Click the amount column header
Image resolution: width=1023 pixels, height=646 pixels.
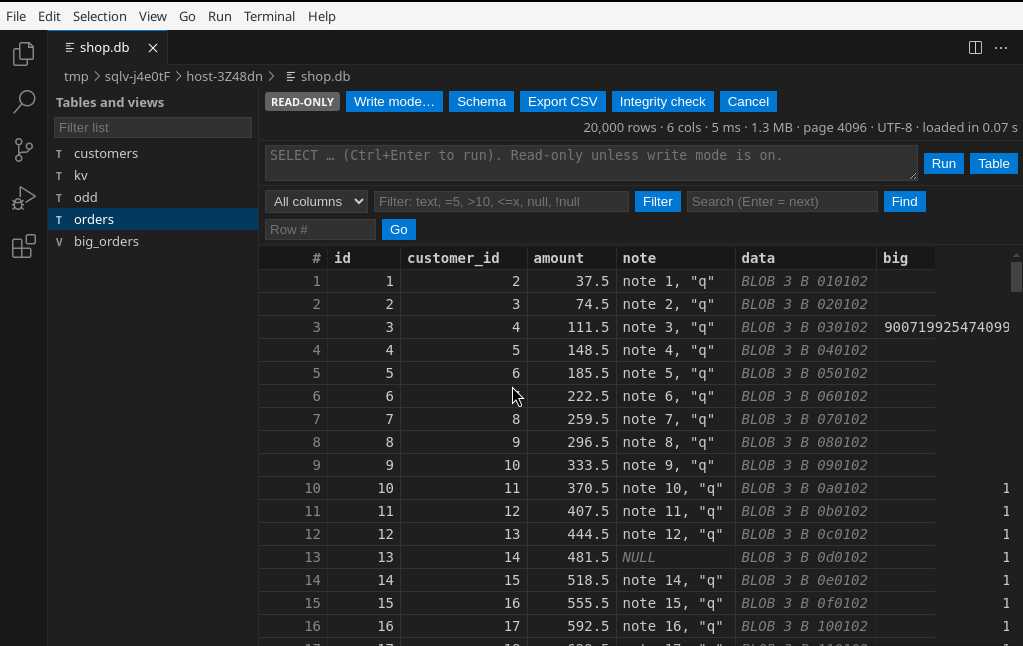[572, 258]
